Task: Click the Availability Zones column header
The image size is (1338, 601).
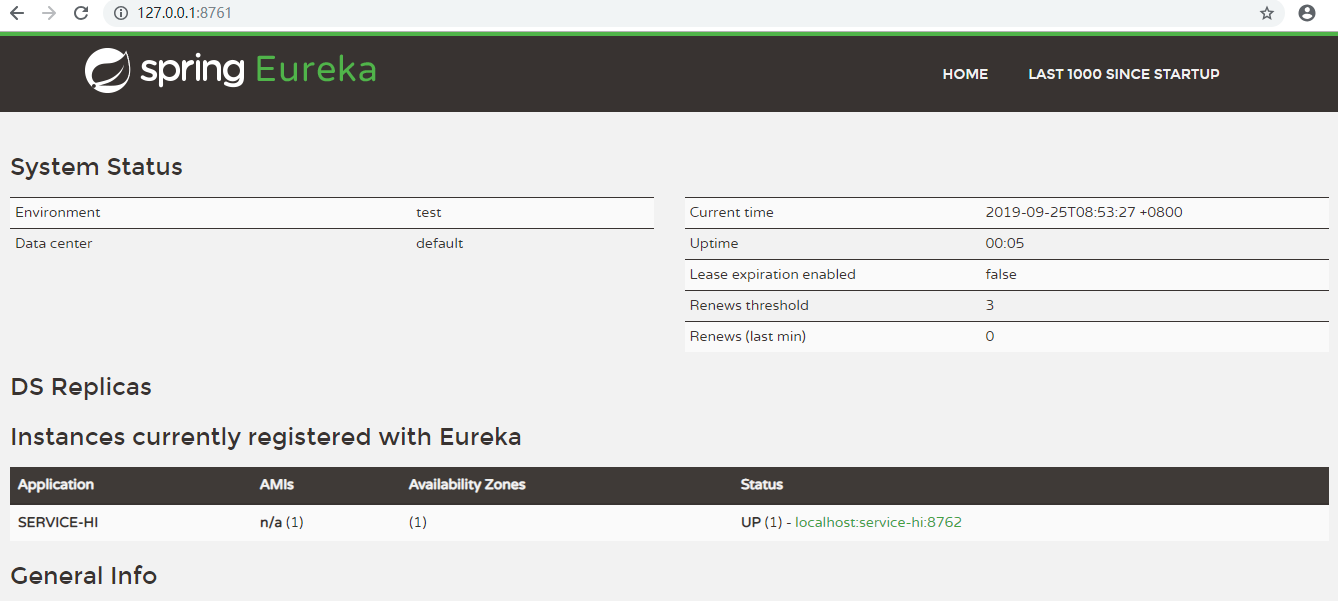Action: [x=467, y=485]
